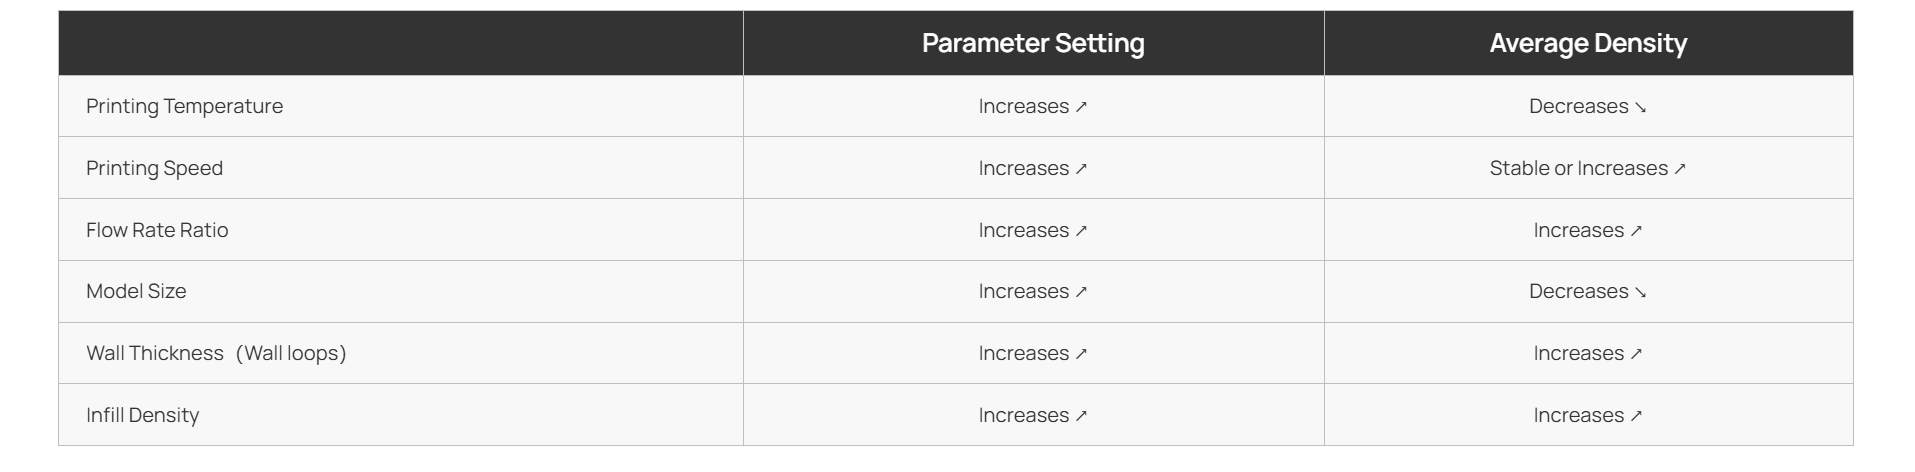1915x472 pixels.
Task: Click up arrow in Infill Density density cell
Action: pos(1636,416)
